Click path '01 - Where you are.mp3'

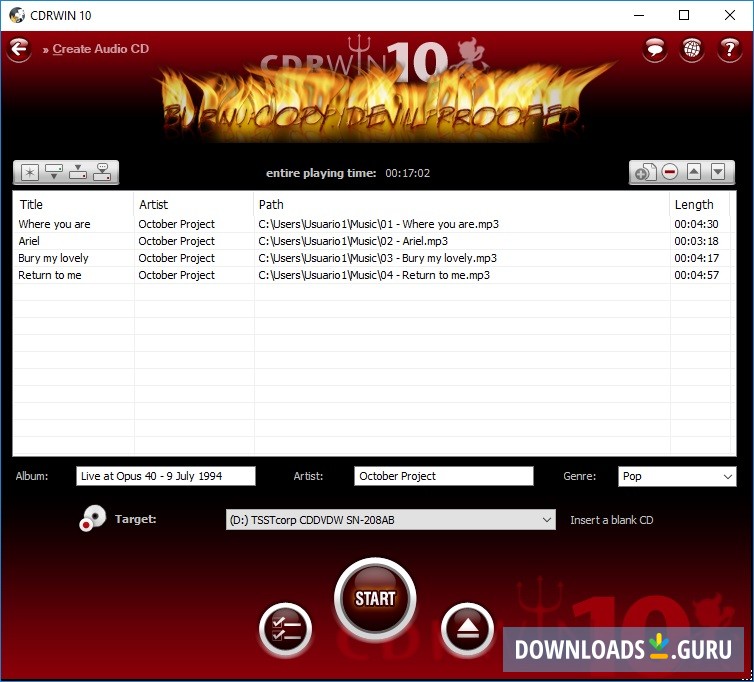click(378, 224)
